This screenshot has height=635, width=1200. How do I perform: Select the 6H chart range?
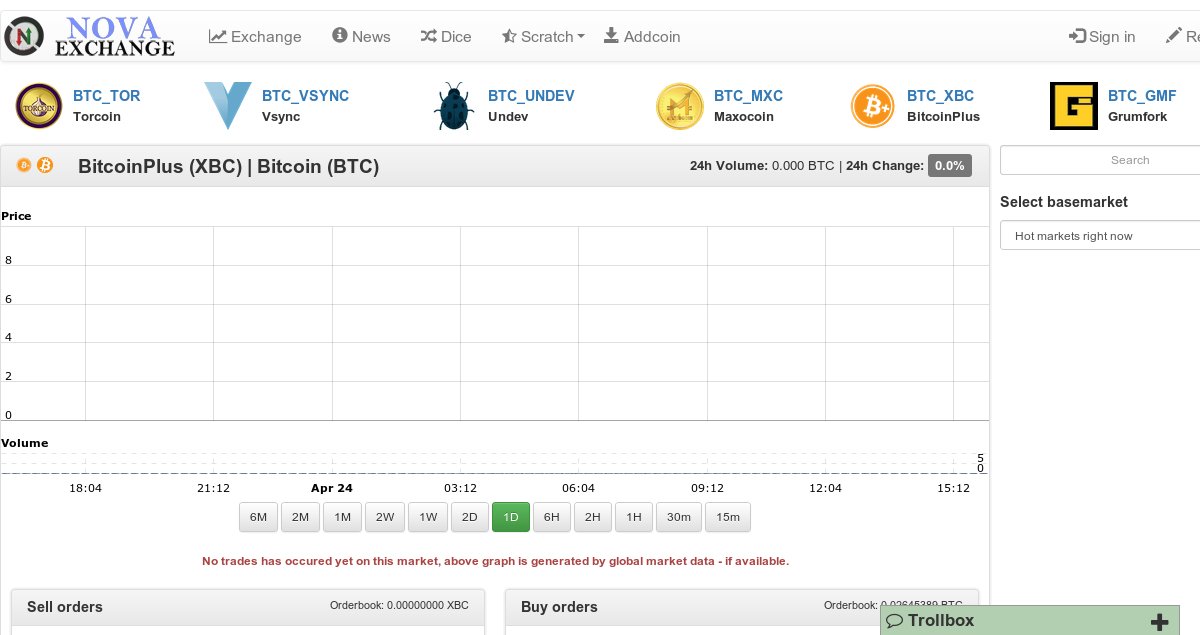(x=552, y=517)
